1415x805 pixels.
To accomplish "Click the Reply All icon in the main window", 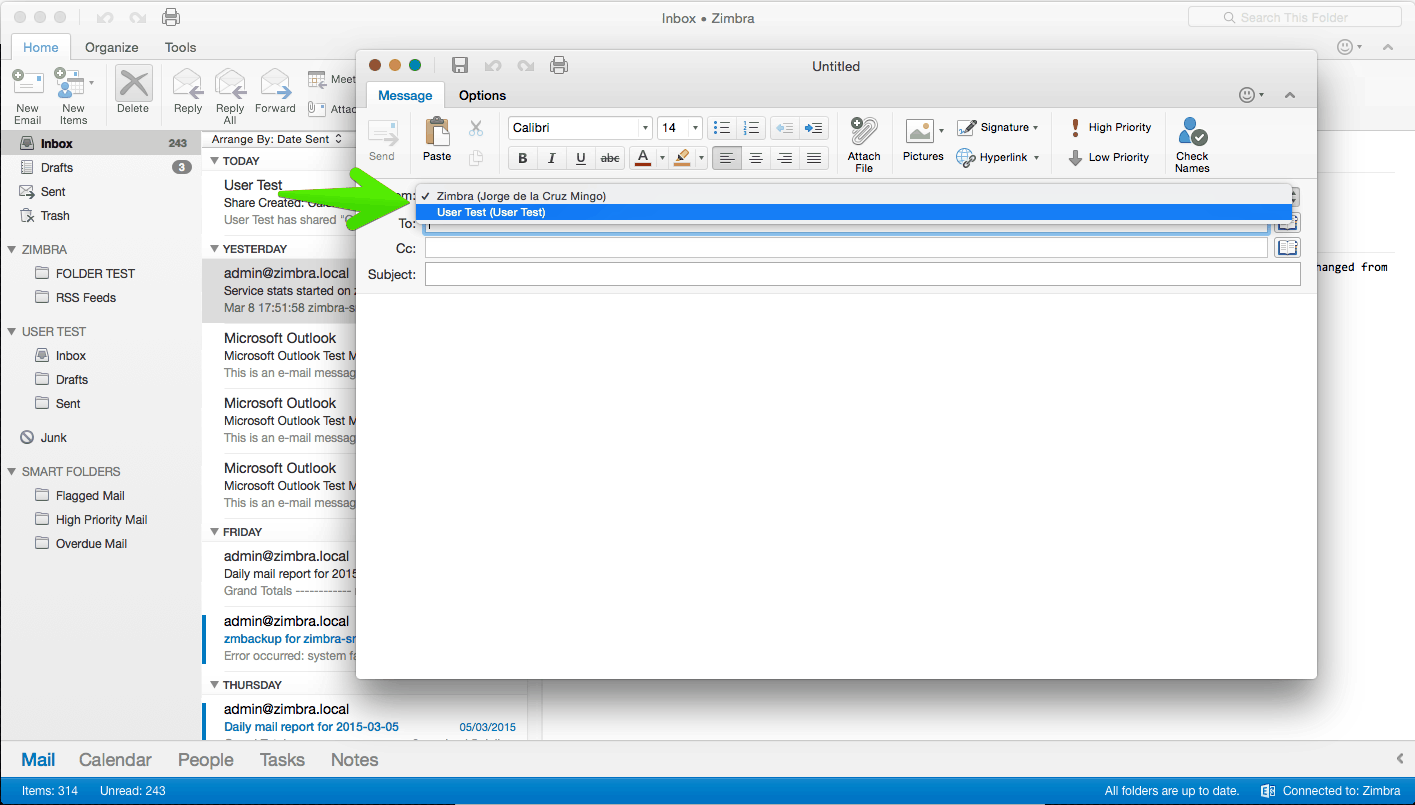I will [x=230, y=83].
